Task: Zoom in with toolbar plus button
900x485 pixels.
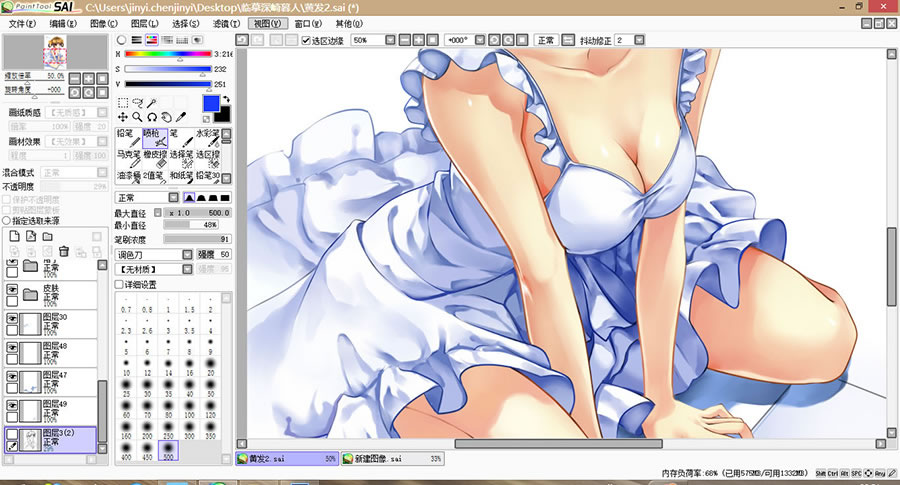Action: (x=418, y=40)
